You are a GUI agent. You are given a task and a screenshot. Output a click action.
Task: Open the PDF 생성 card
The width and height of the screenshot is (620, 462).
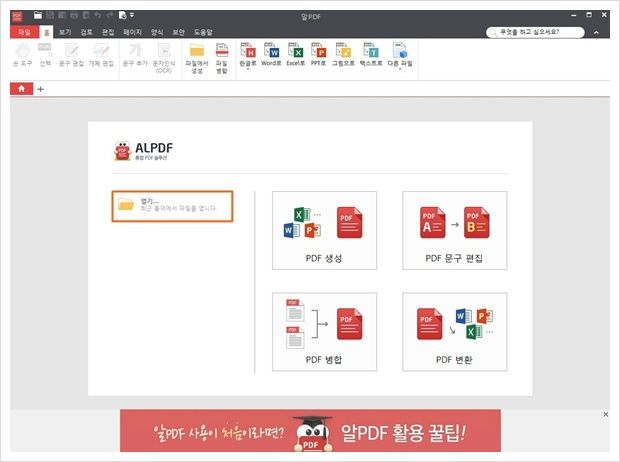point(324,231)
